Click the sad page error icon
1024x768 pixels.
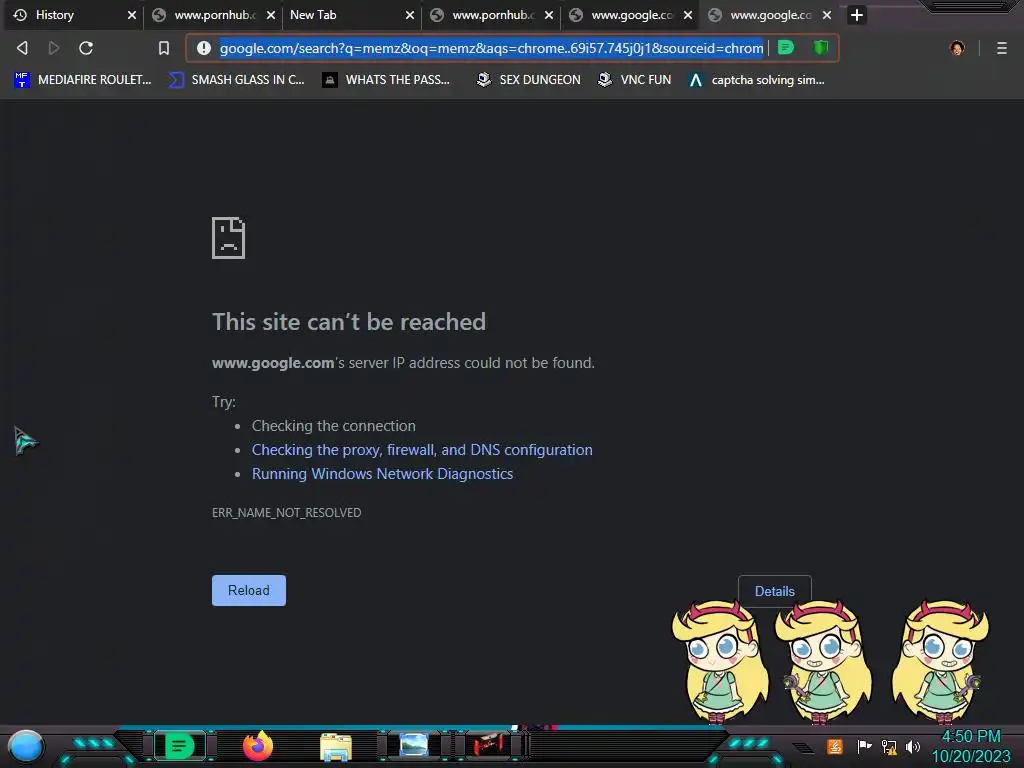(229, 238)
